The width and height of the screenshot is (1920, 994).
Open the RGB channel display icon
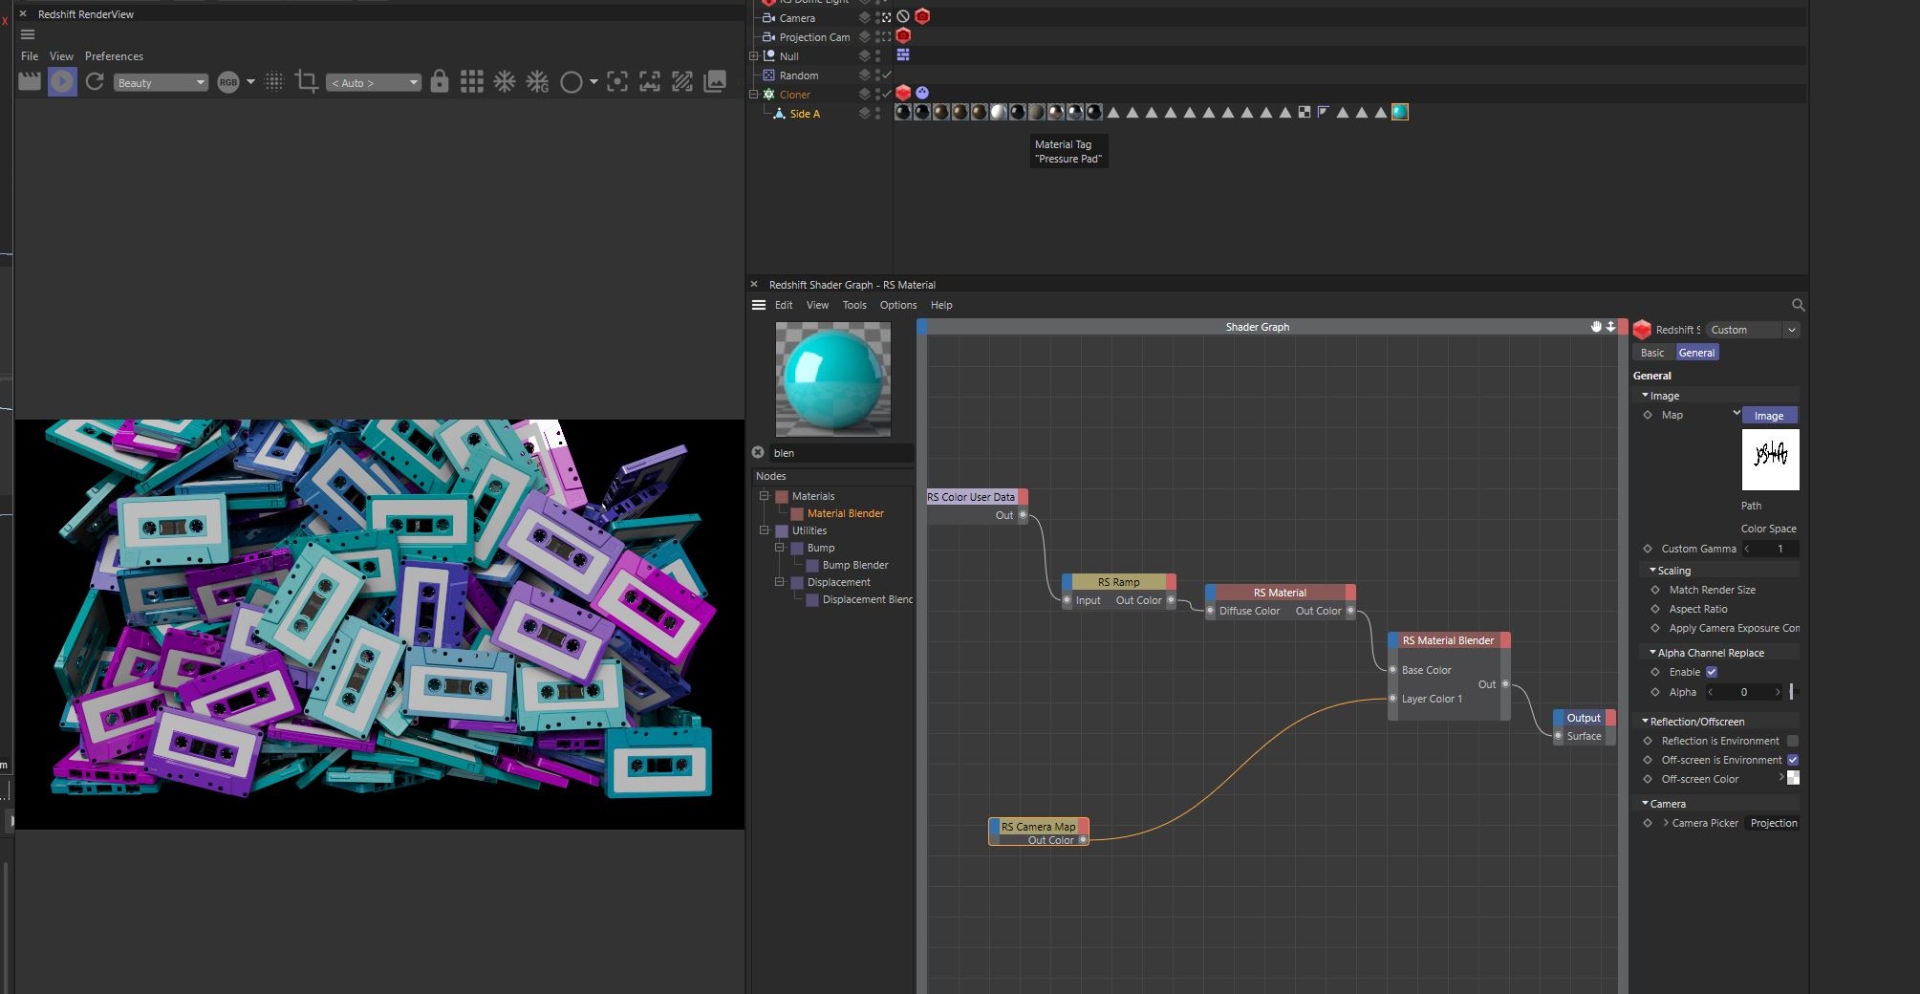(x=228, y=82)
